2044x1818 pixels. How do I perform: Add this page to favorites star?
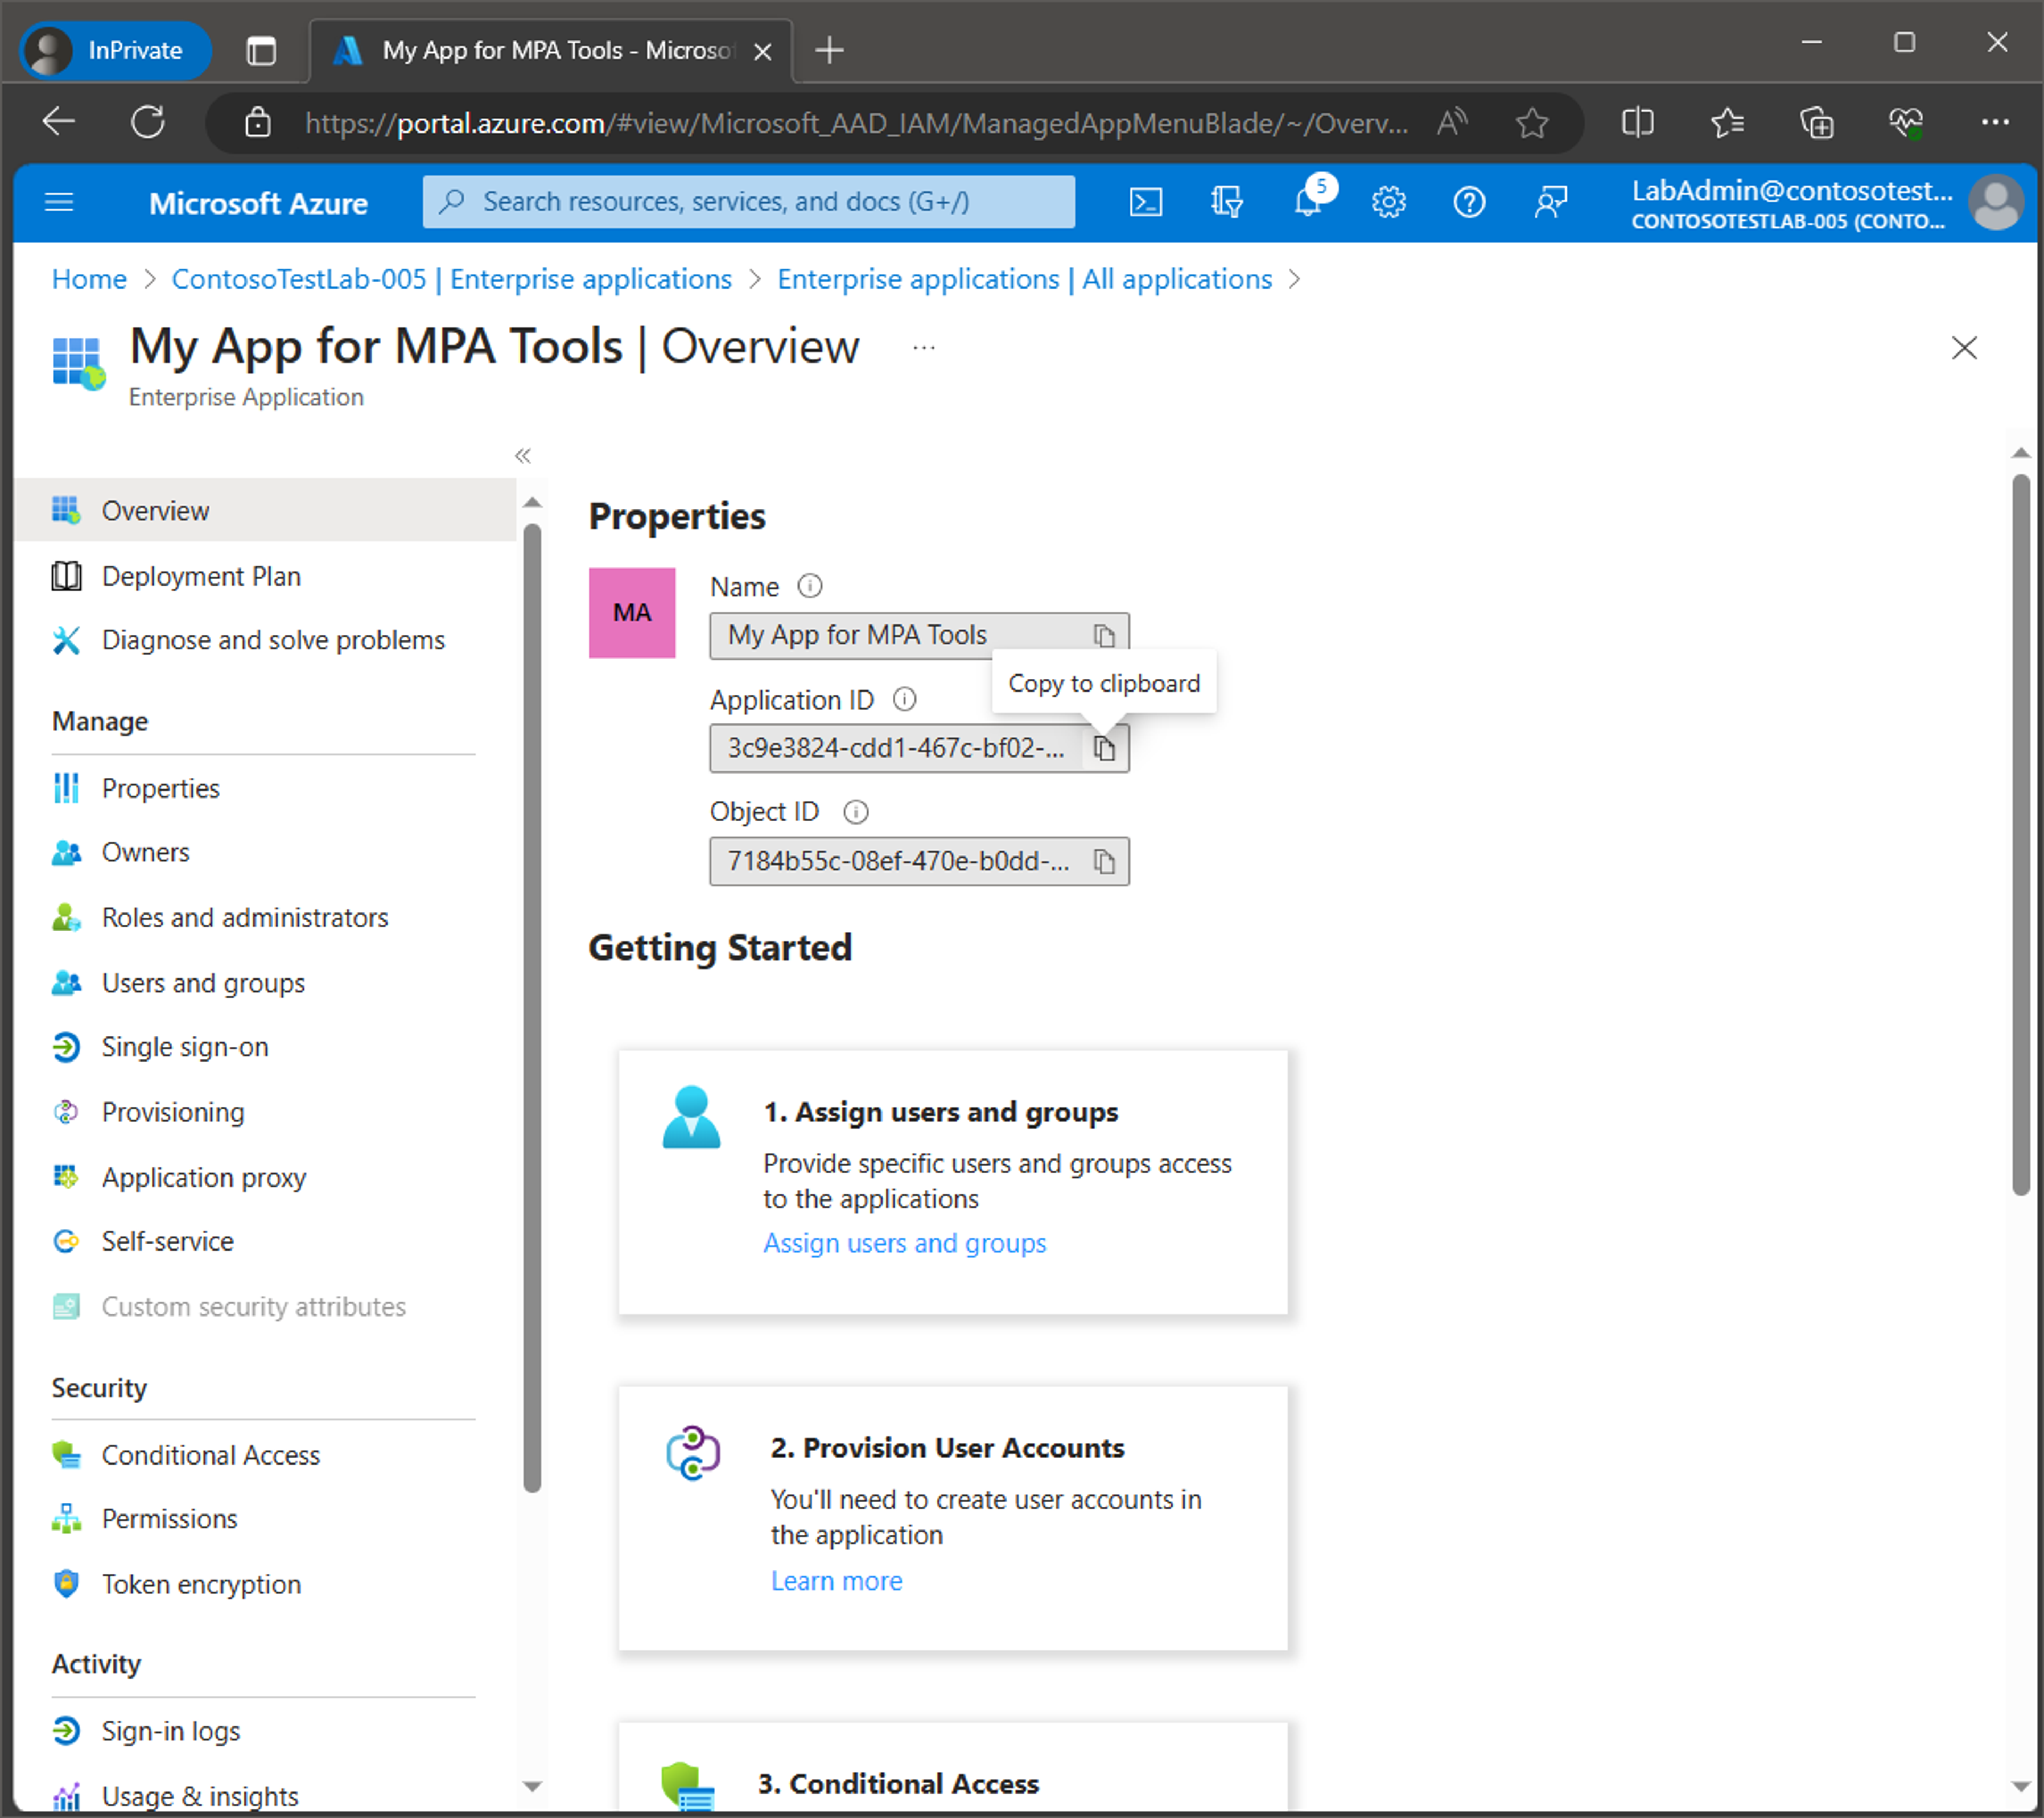(x=1531, y=123)
